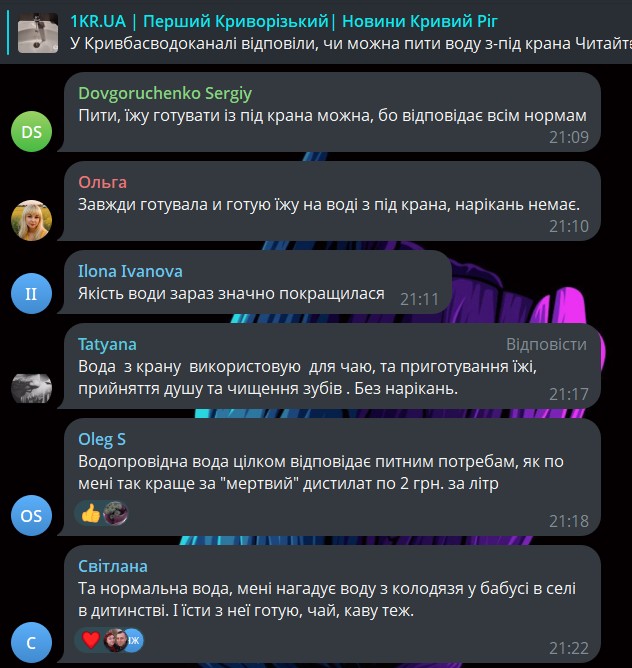Open Tatyana's grayscale profile avatar
Image resolution: width=632 pixels, height=668 pixels.
tap(32, 388)
